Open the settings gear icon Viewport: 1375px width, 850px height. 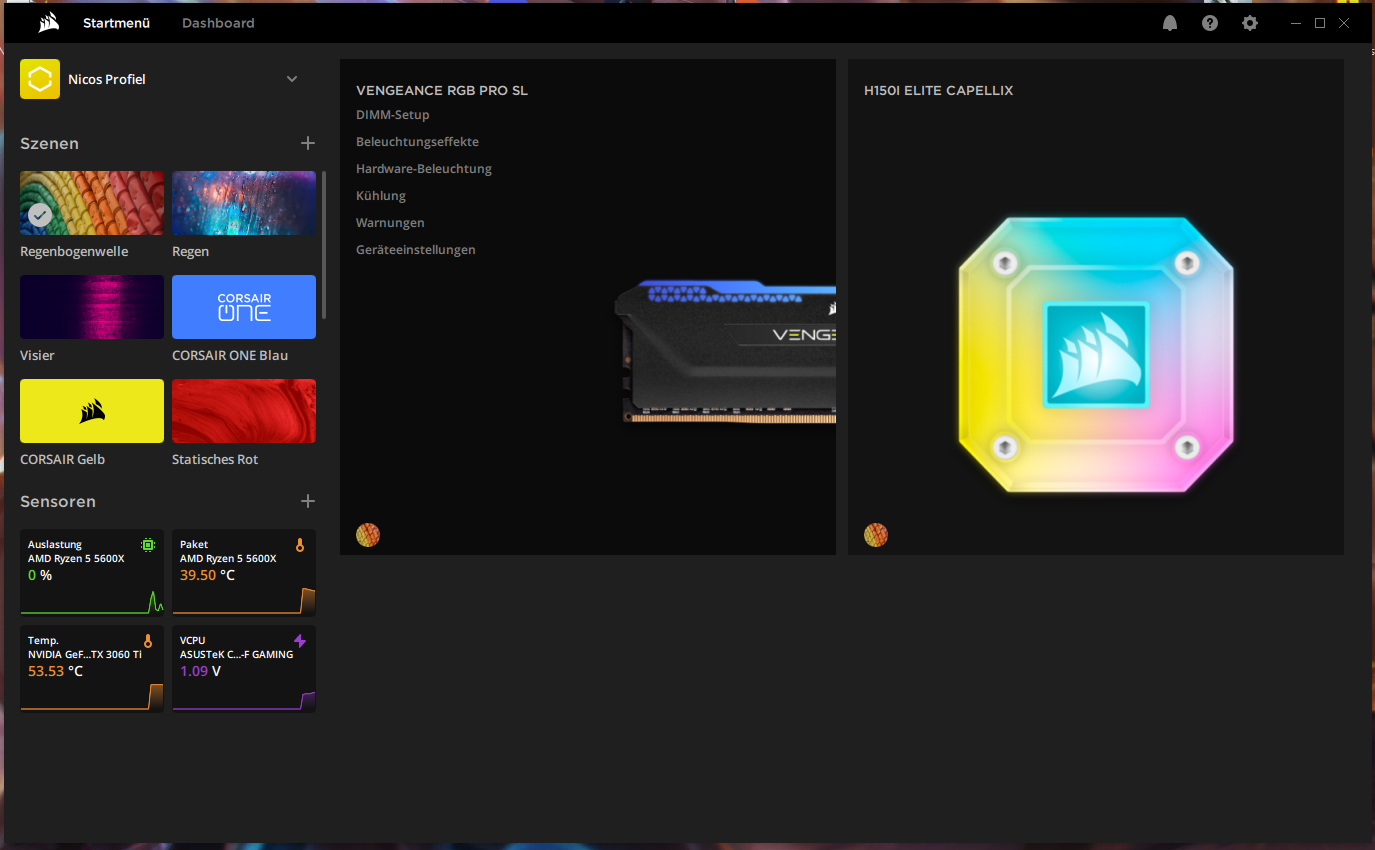(x=1250, y=23)
